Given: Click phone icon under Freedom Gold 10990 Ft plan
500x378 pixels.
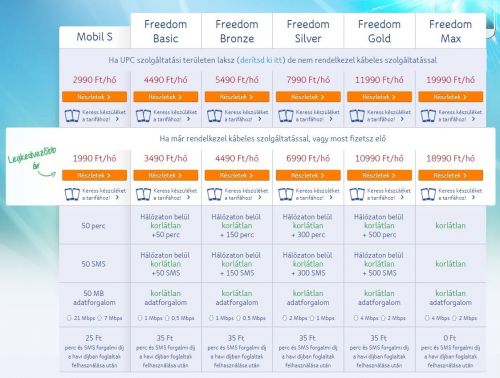Looking at the screenshot, I should pos(357,194).
